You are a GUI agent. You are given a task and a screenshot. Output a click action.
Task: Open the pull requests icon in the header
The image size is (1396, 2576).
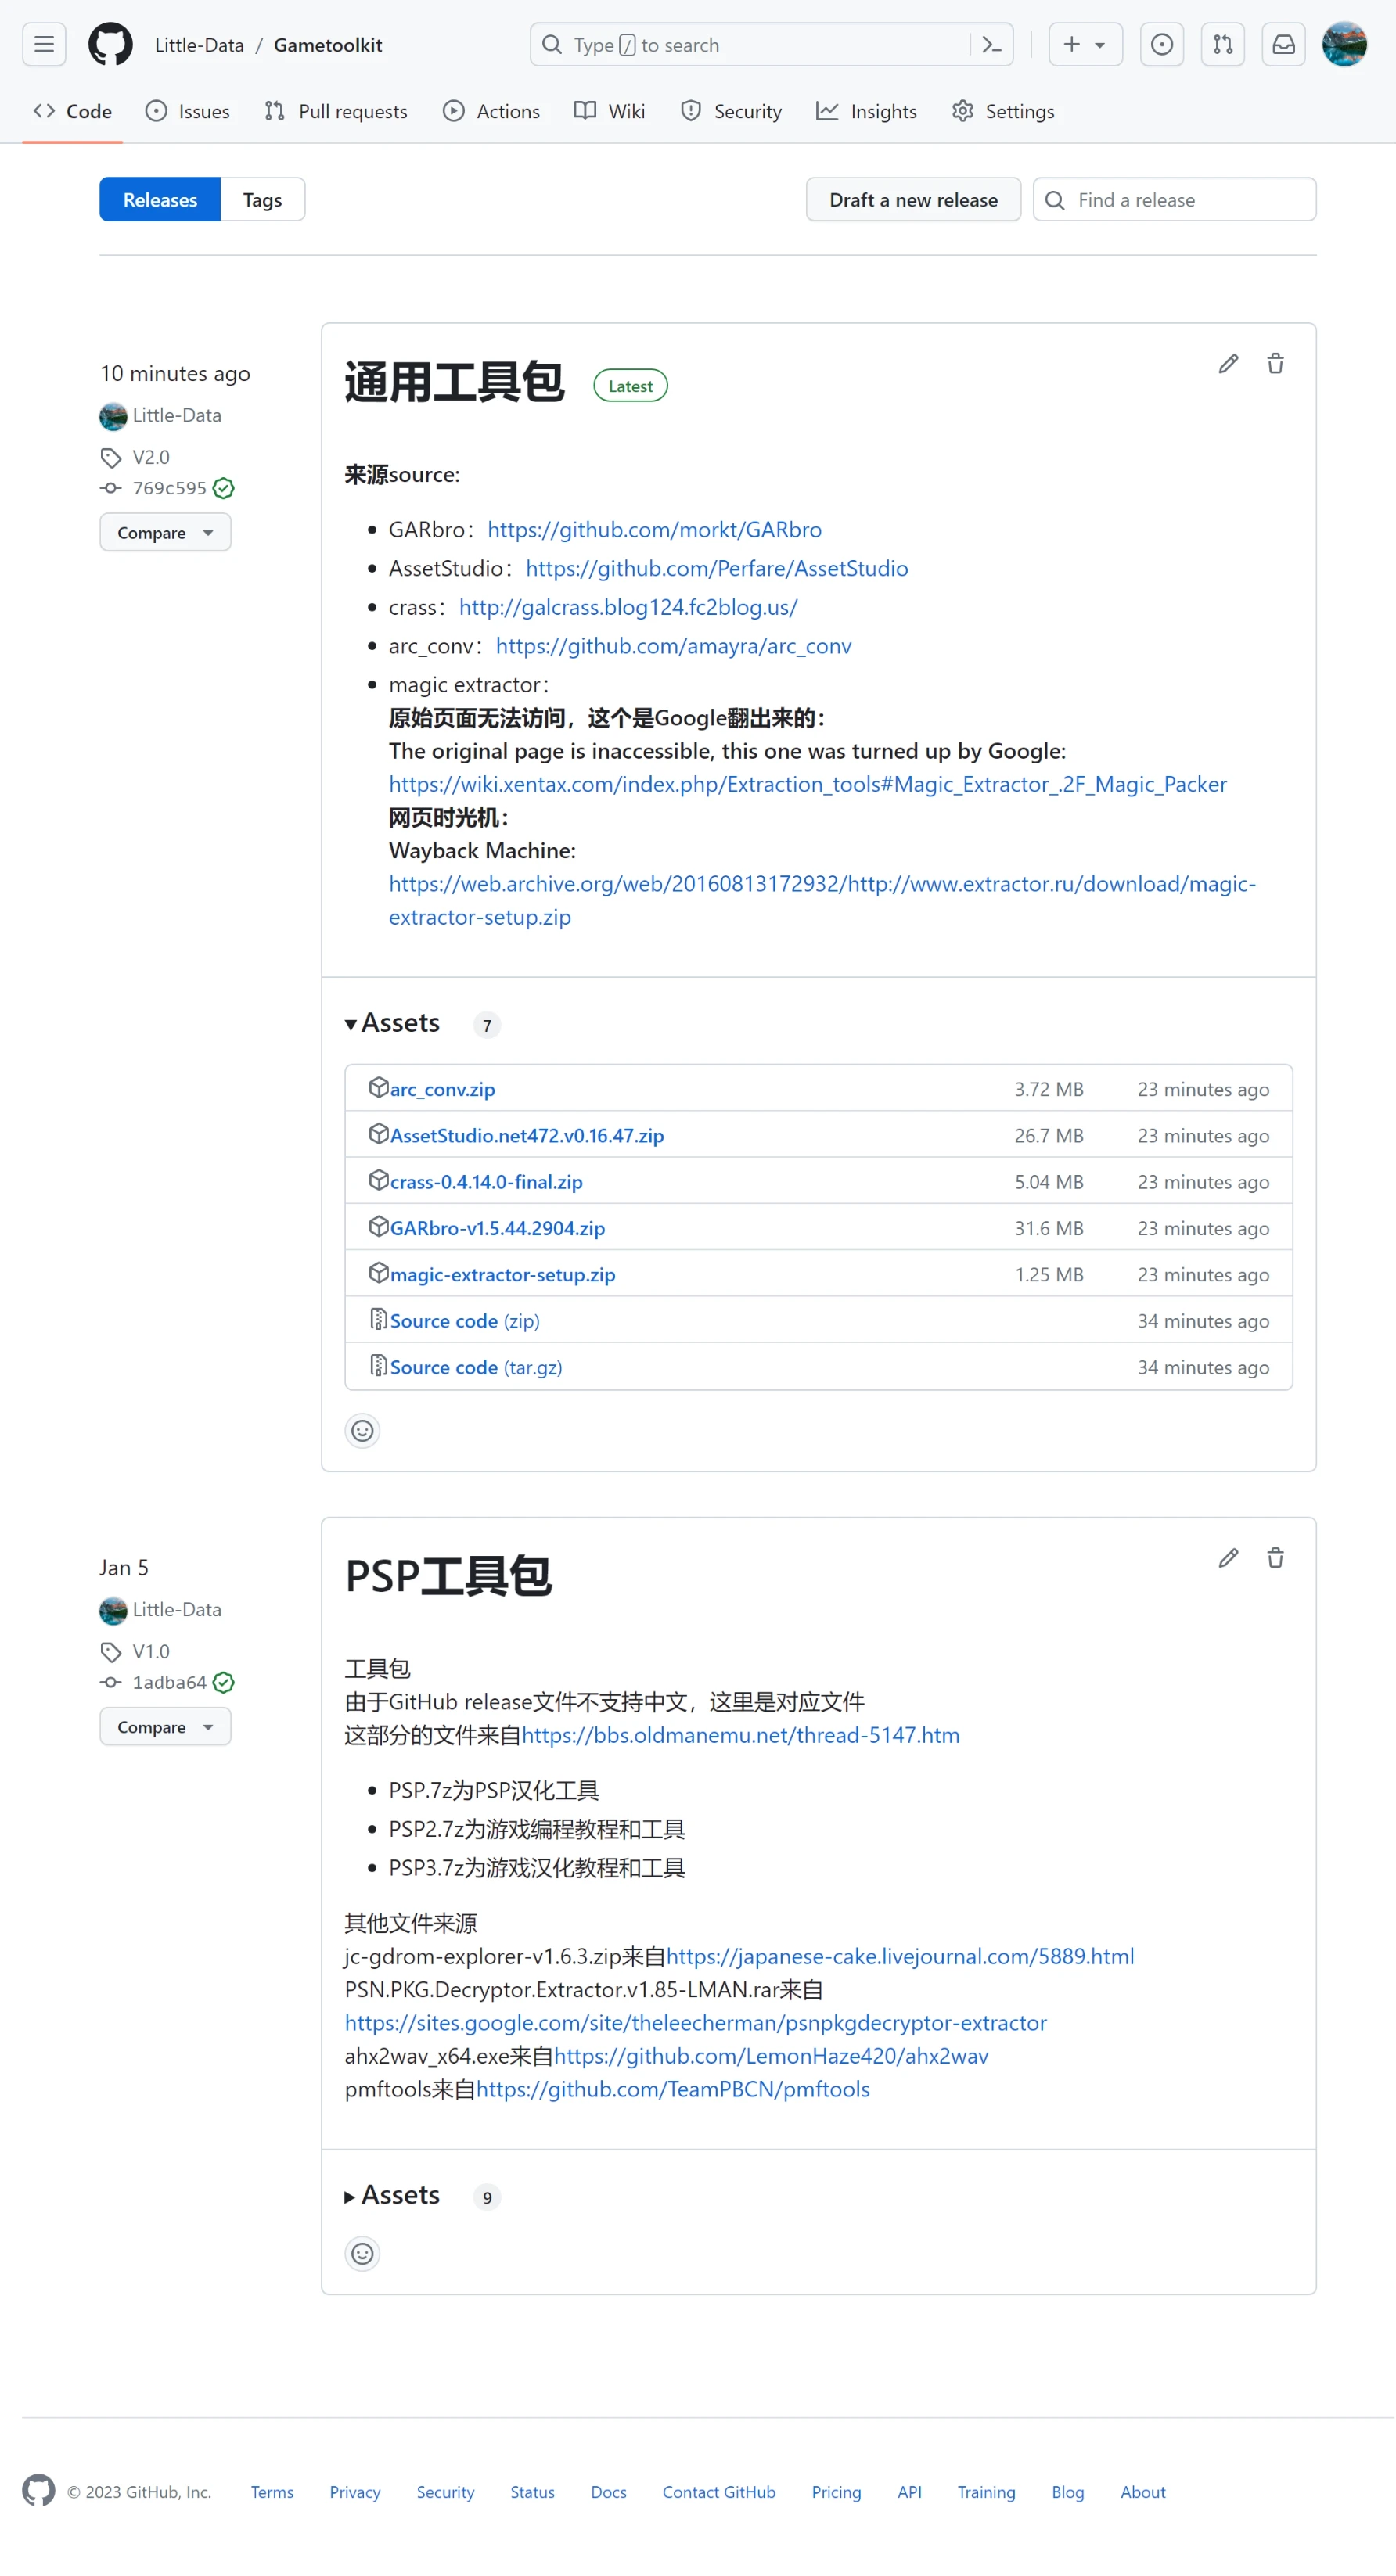tap(1222, 44)
